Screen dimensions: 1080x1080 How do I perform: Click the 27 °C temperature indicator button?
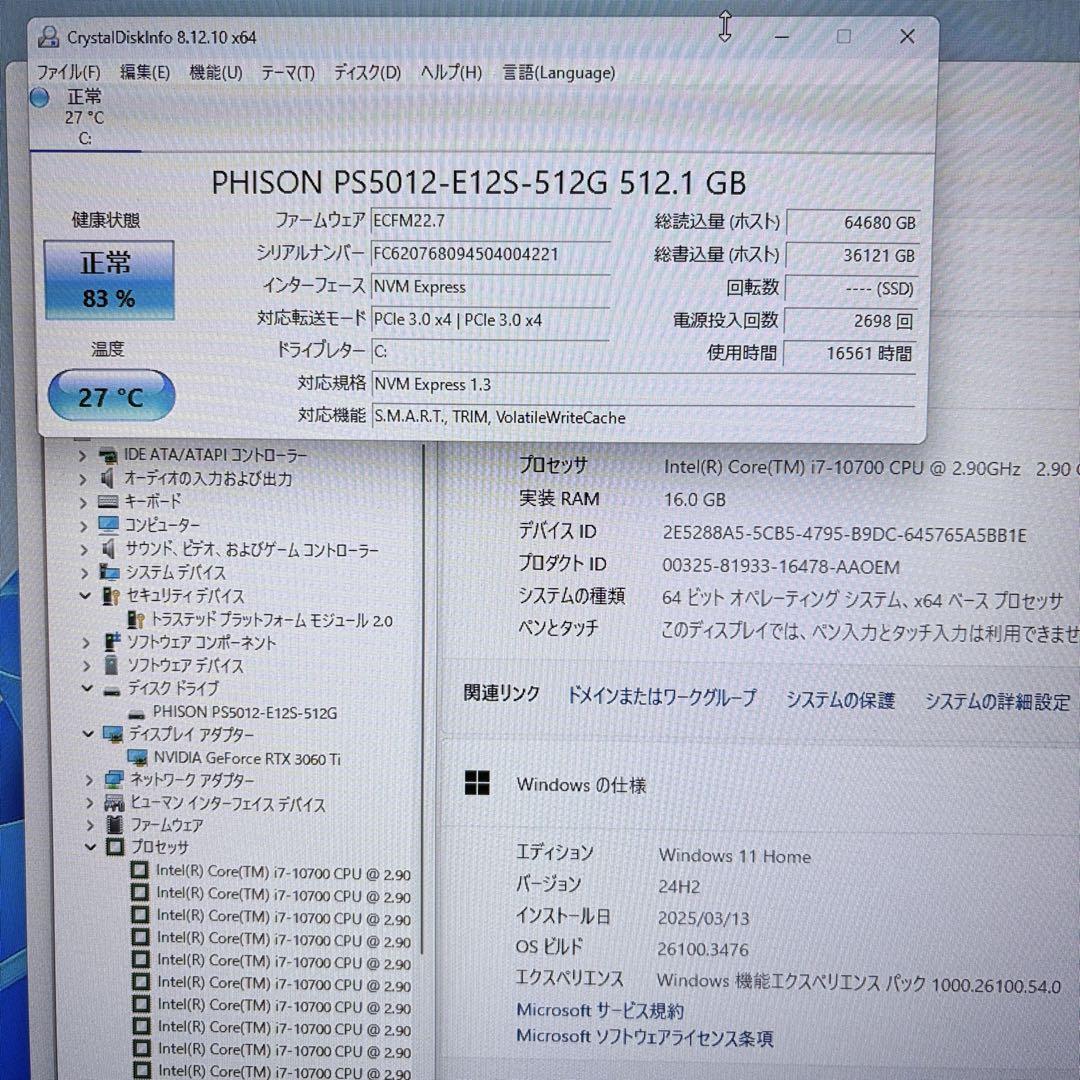pyautogui.click(x=111, y=395)
